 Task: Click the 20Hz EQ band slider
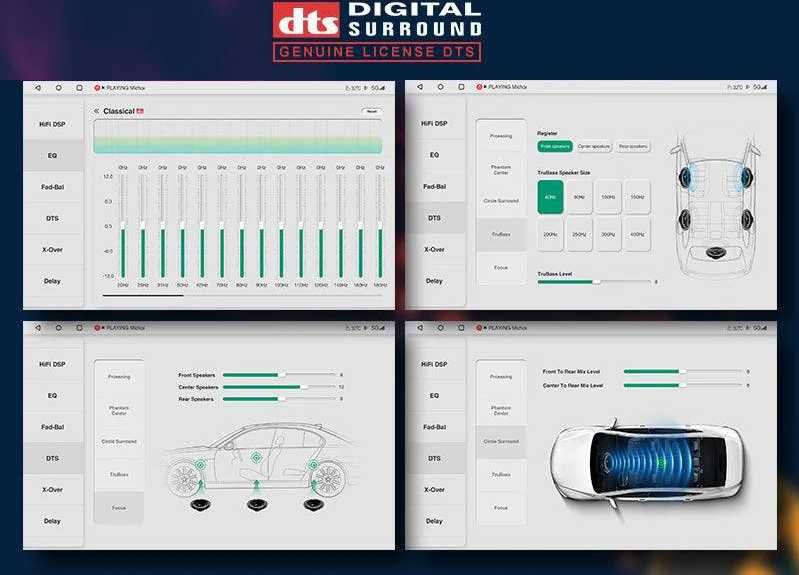123,226
